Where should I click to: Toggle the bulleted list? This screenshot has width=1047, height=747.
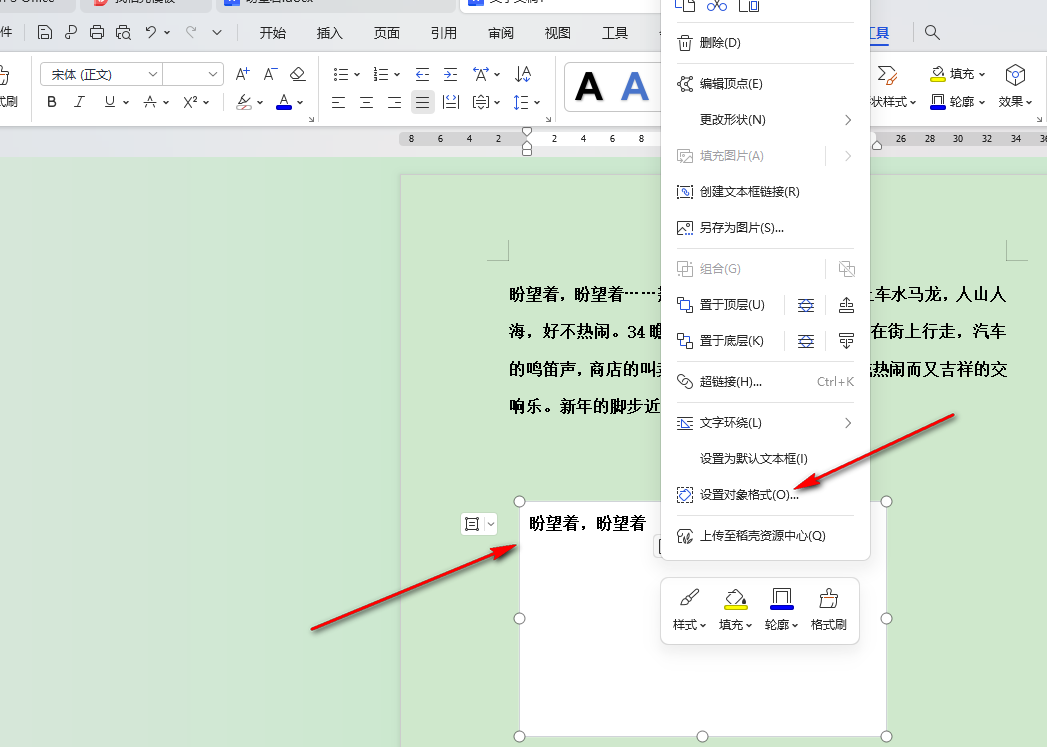(340, 74)
